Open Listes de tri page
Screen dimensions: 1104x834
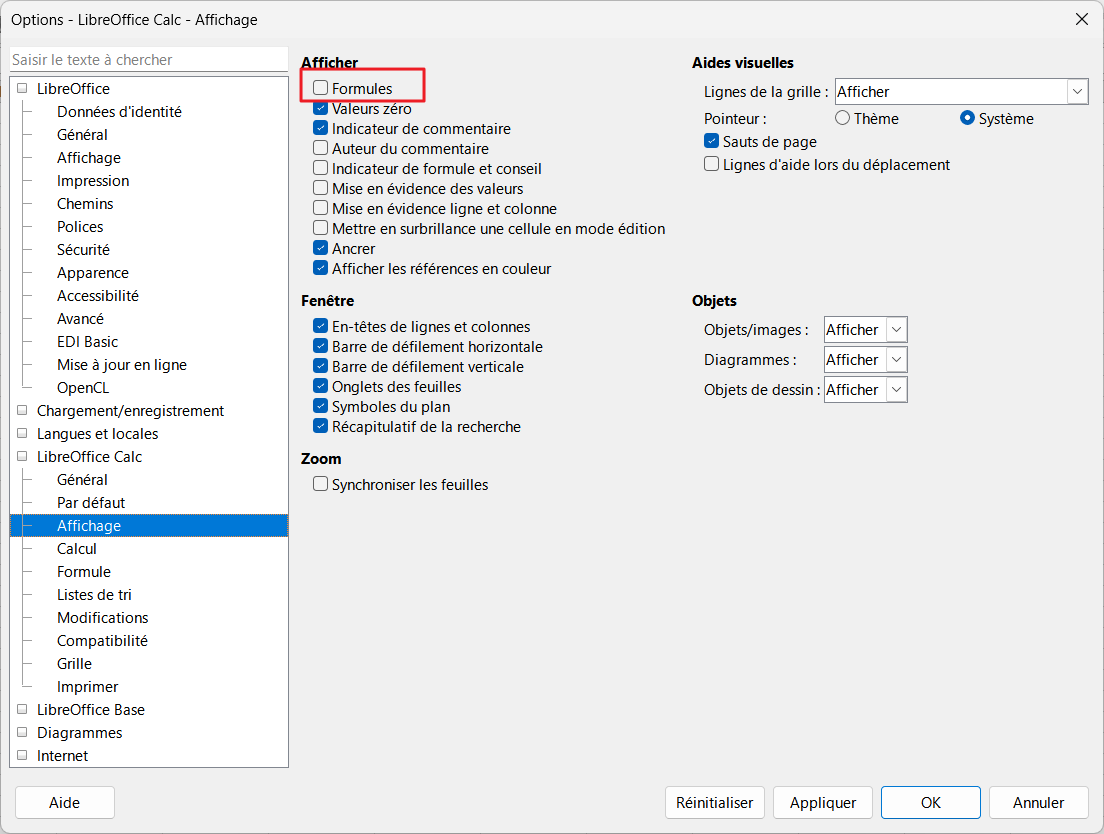point(94,595)
